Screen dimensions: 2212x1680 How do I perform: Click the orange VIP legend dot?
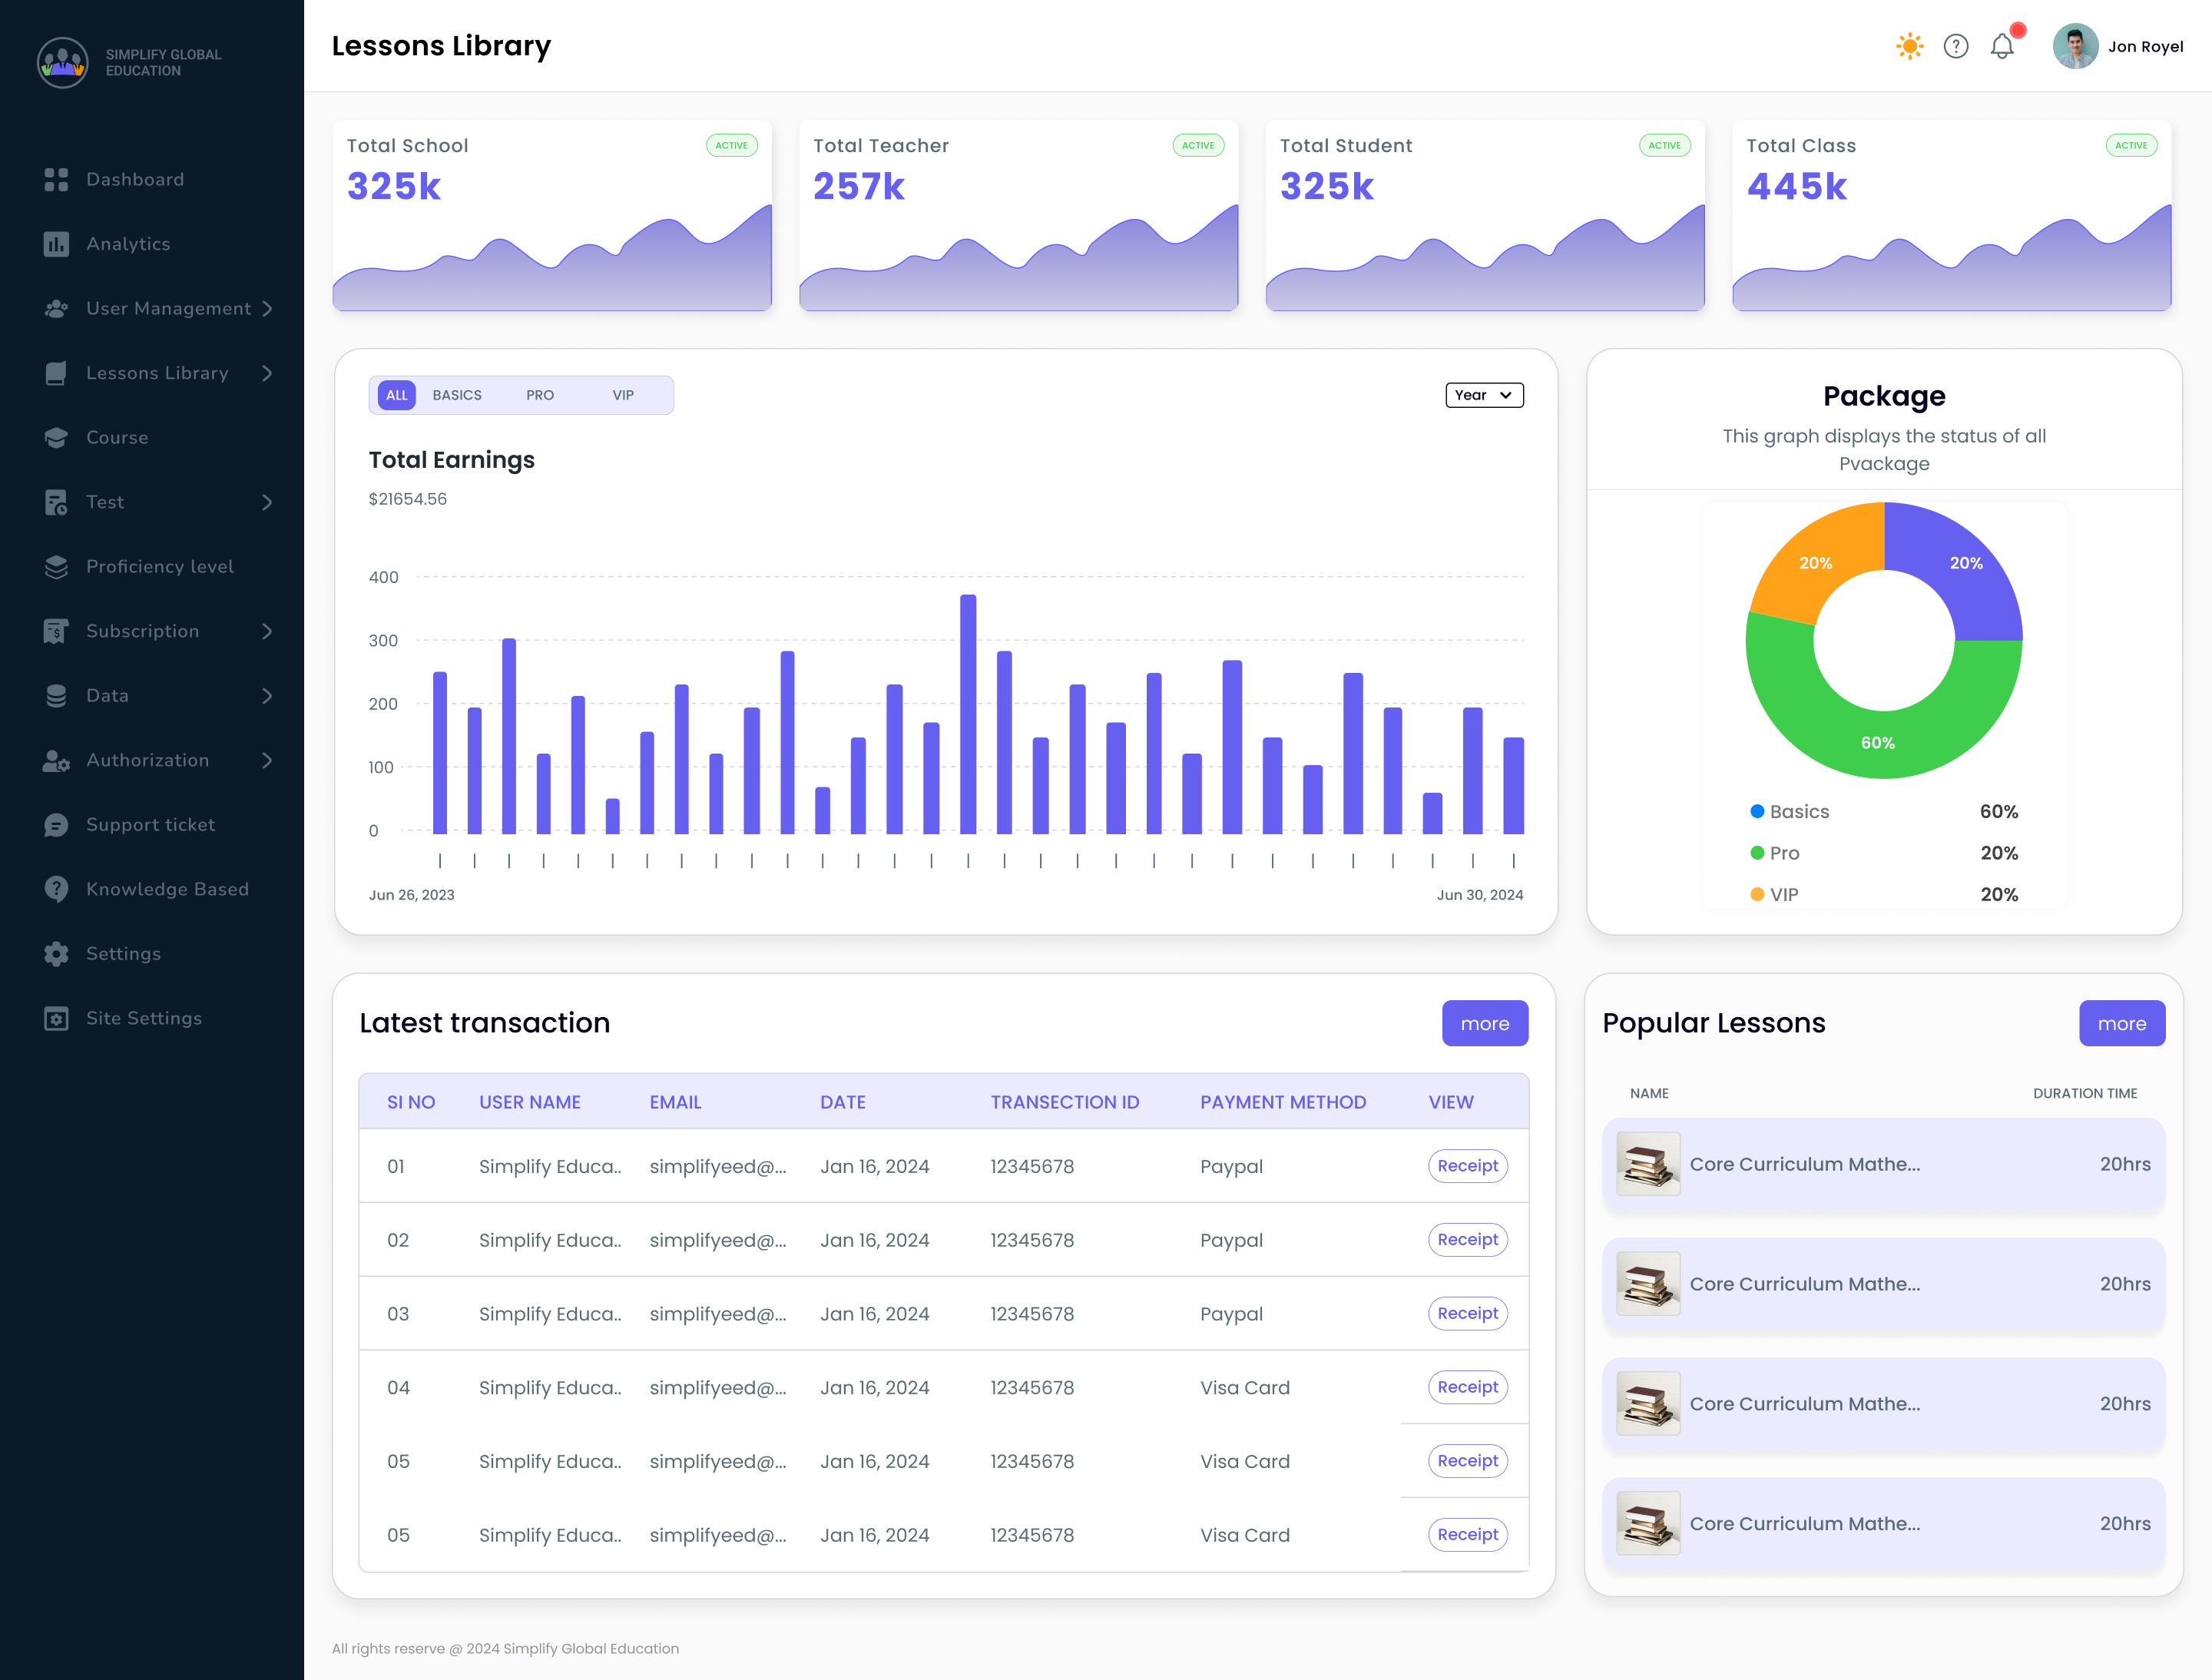(1756, 894)
